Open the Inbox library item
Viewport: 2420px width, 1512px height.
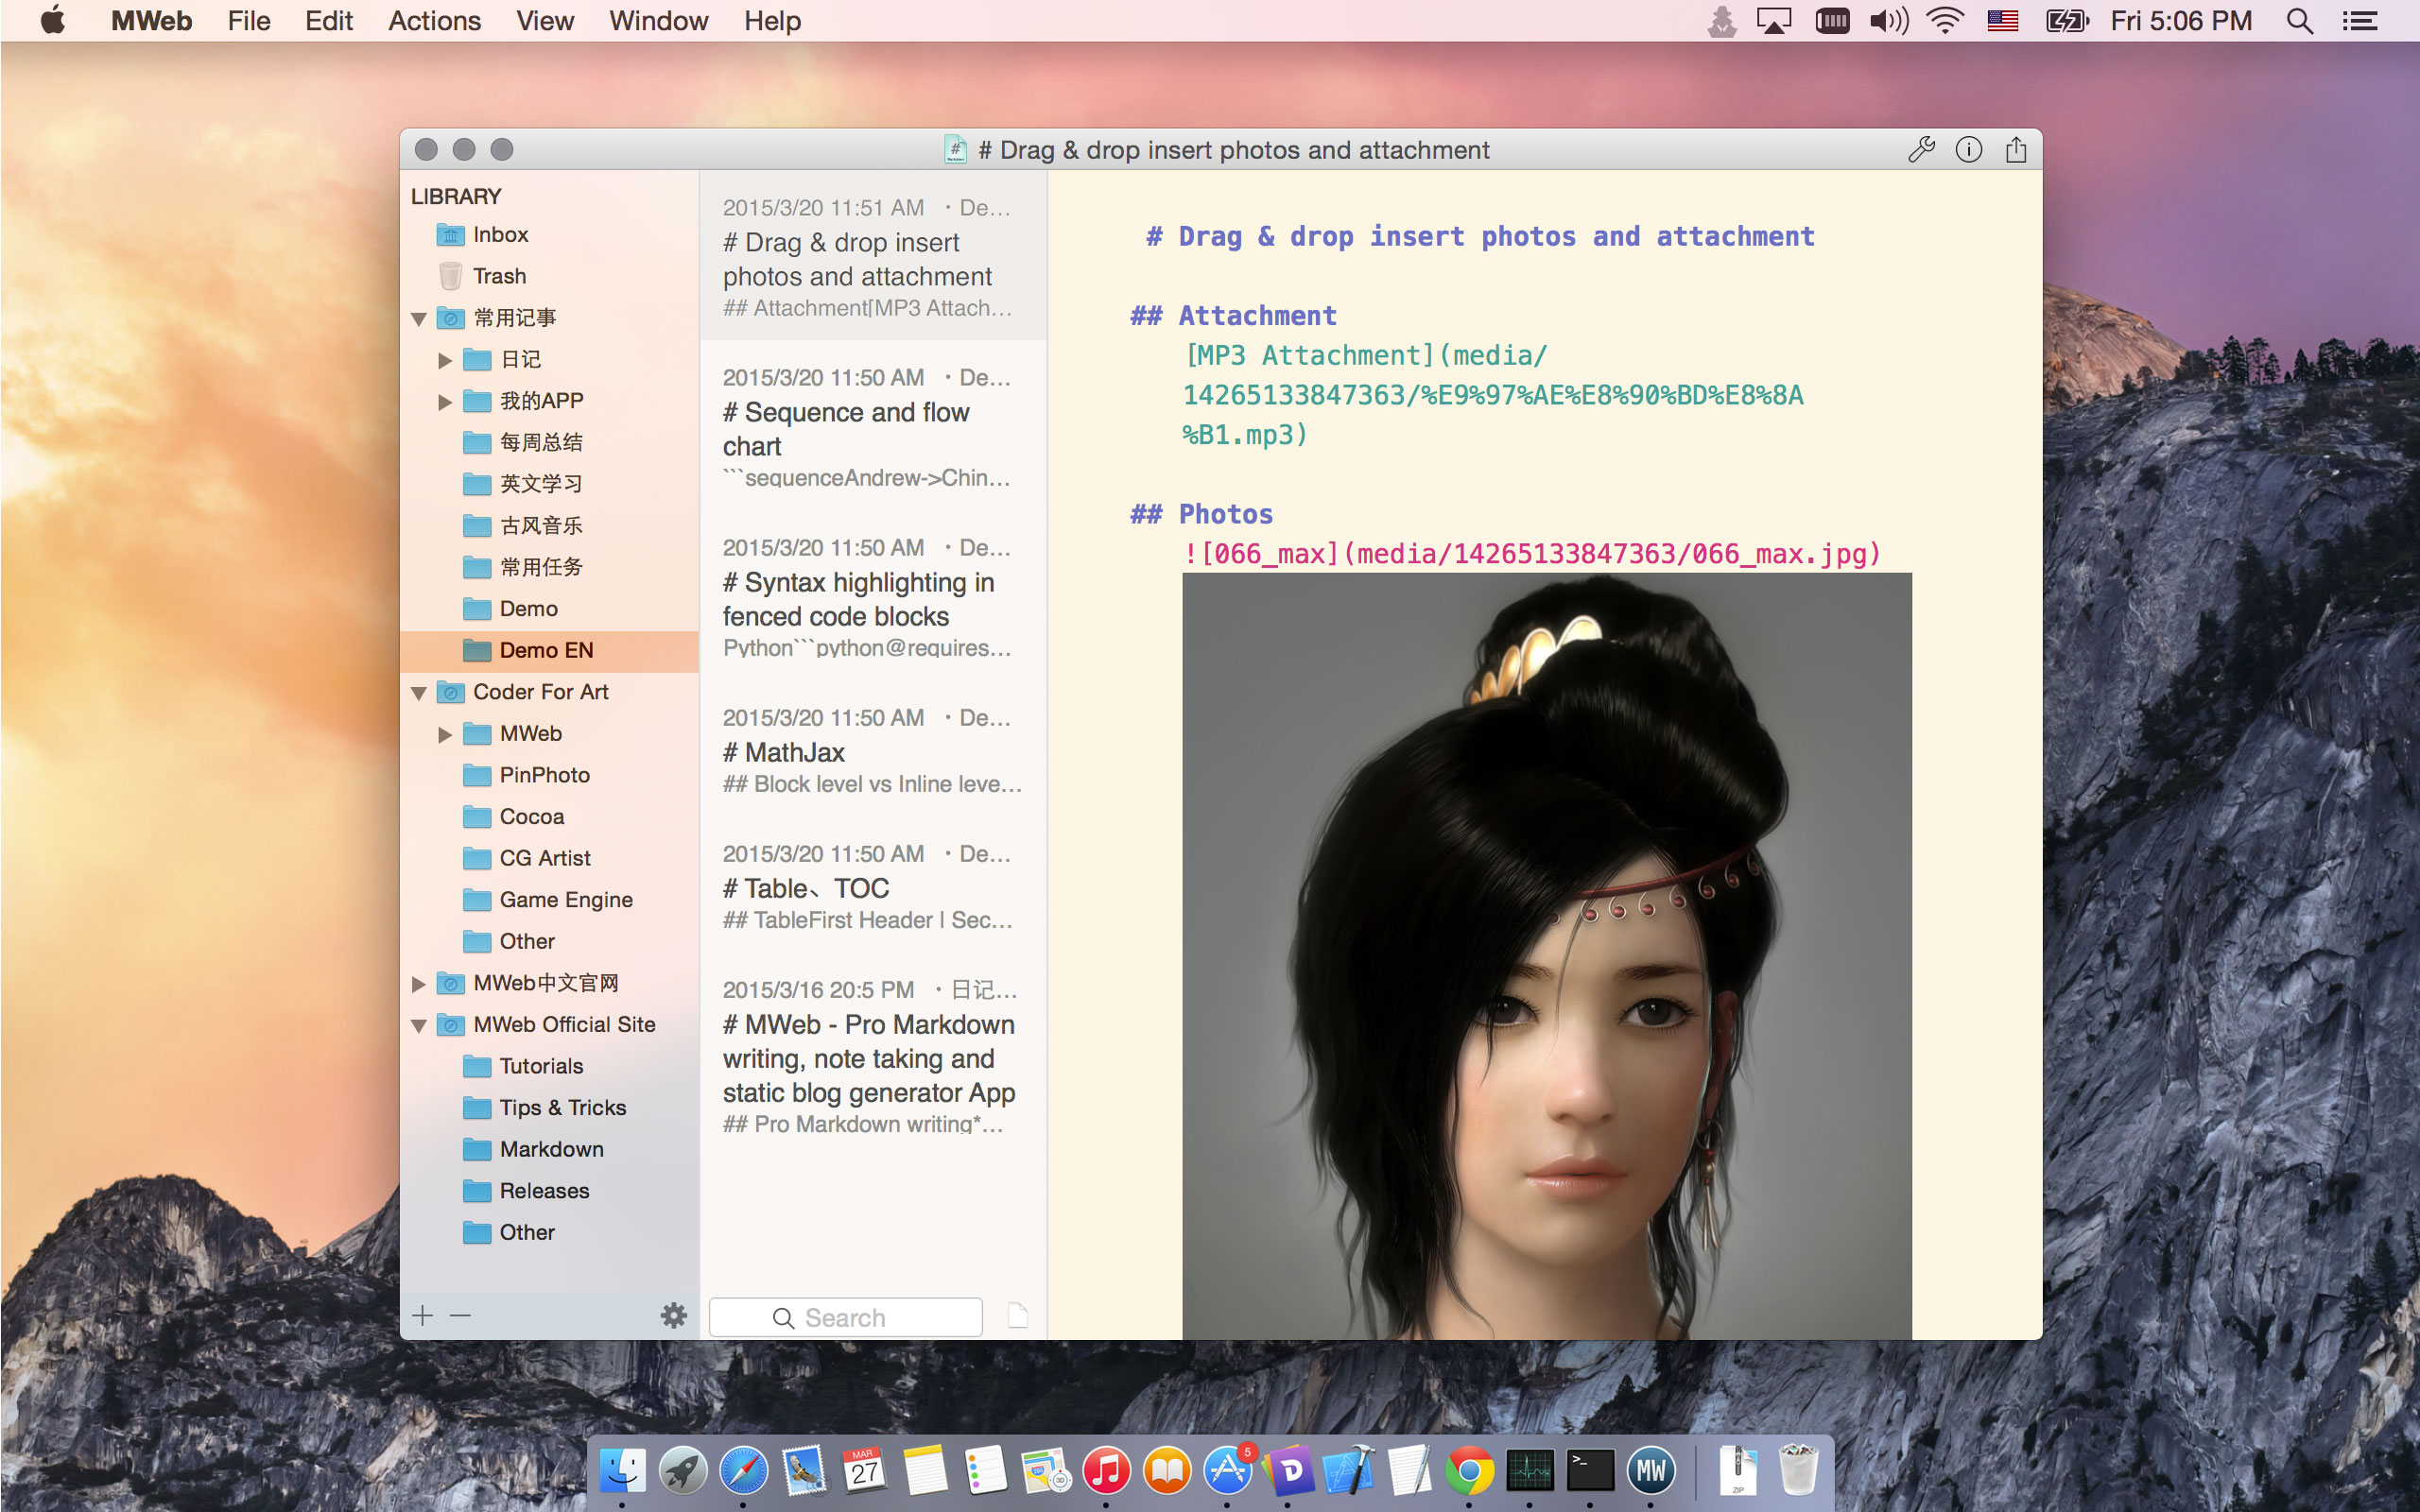(500, 235)
